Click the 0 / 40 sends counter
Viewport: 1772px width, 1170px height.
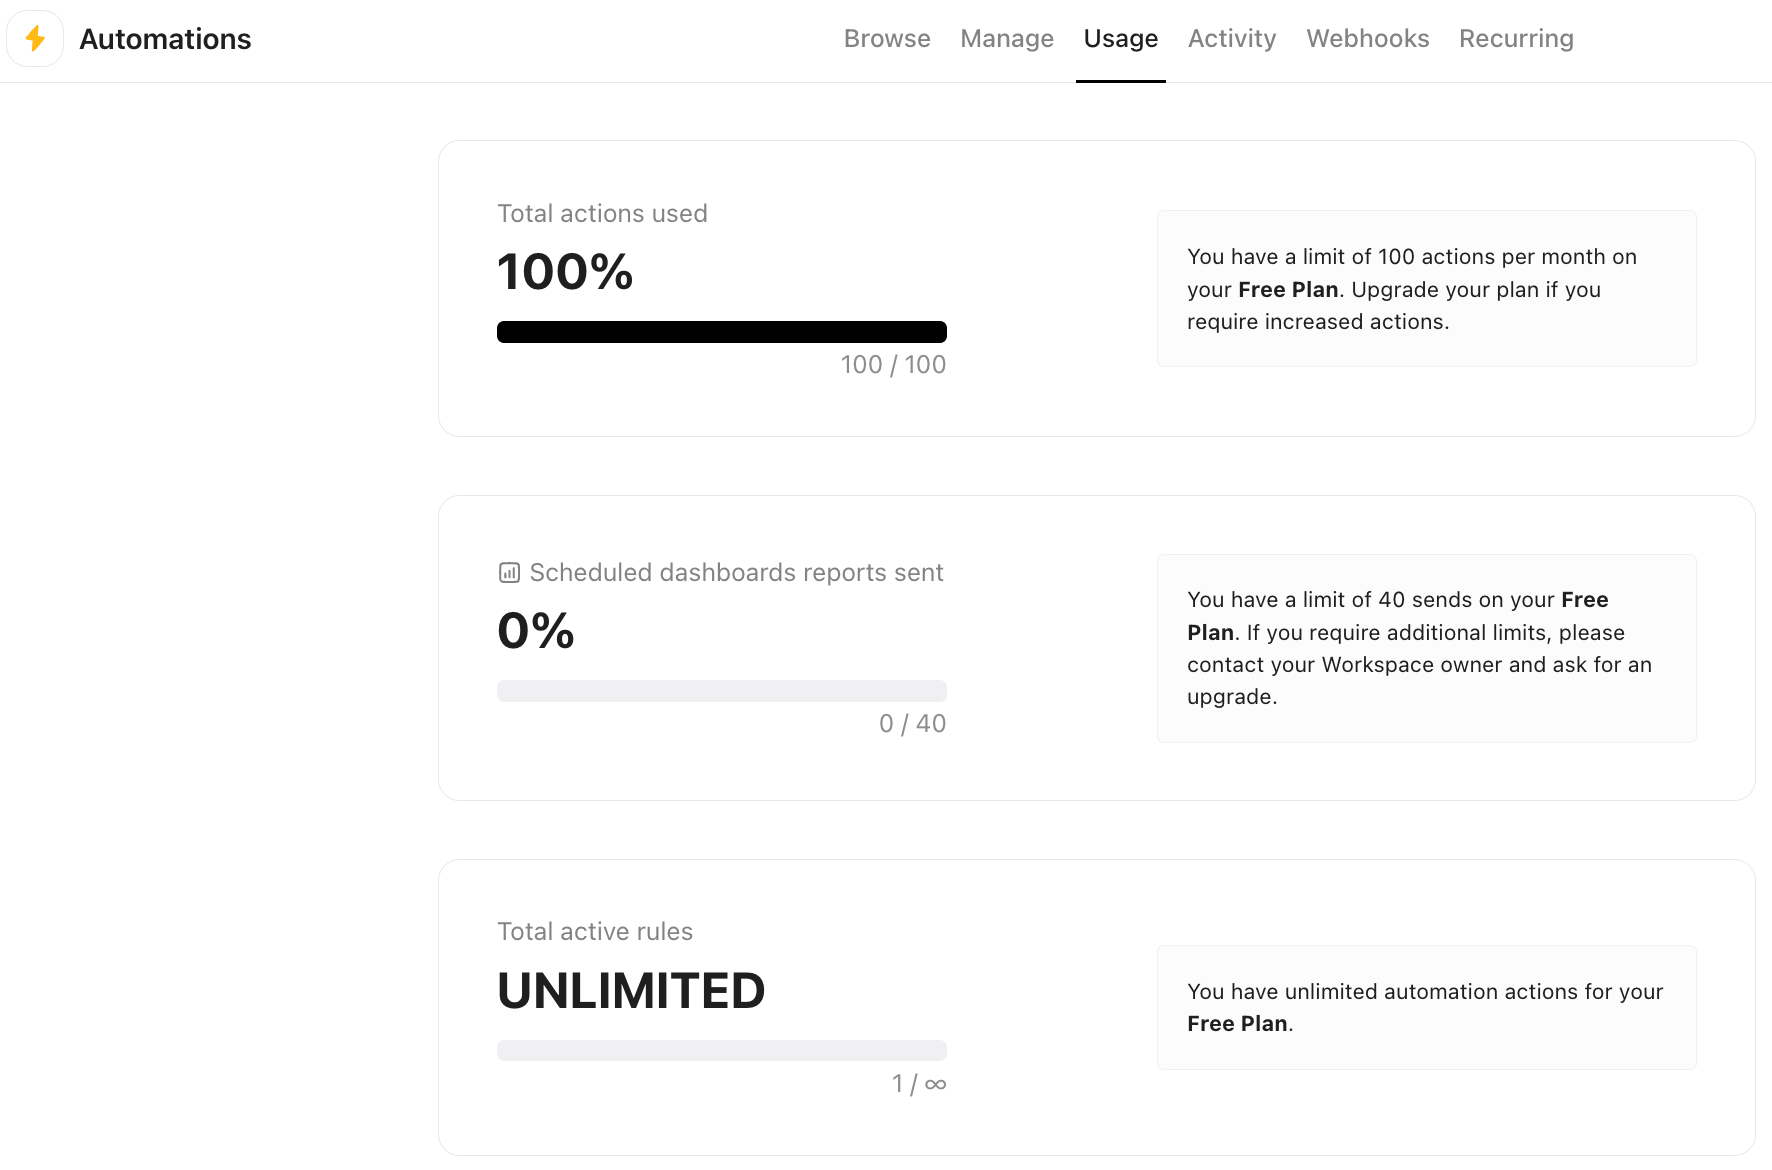[x=911, y=724]
